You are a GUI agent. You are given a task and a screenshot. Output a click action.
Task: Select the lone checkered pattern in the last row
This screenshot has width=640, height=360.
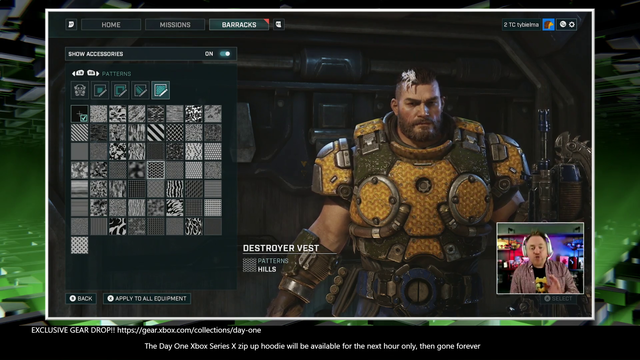pos(80,245)
